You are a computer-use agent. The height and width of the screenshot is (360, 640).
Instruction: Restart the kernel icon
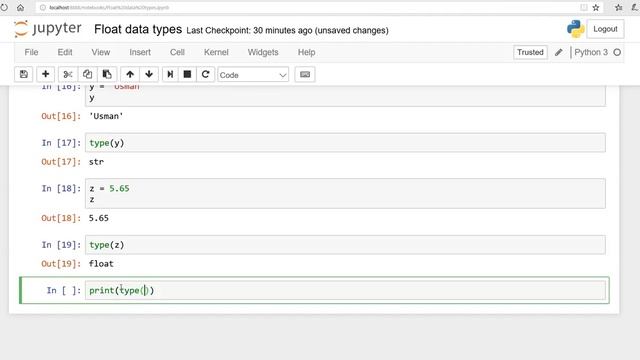(x=205, y=75)
